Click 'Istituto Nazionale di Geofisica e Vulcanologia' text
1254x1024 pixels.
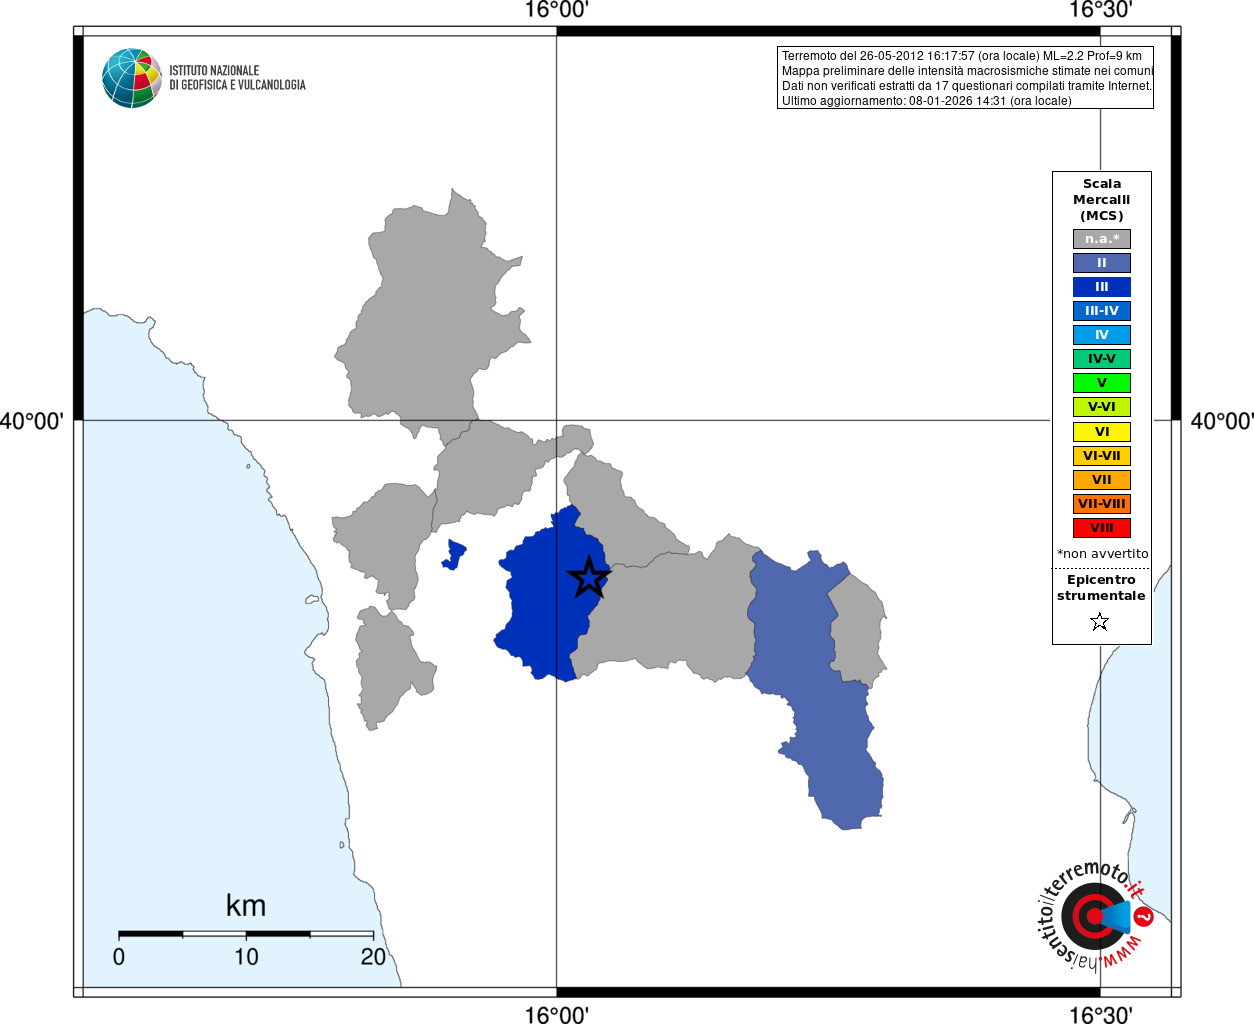pos(237,78)
